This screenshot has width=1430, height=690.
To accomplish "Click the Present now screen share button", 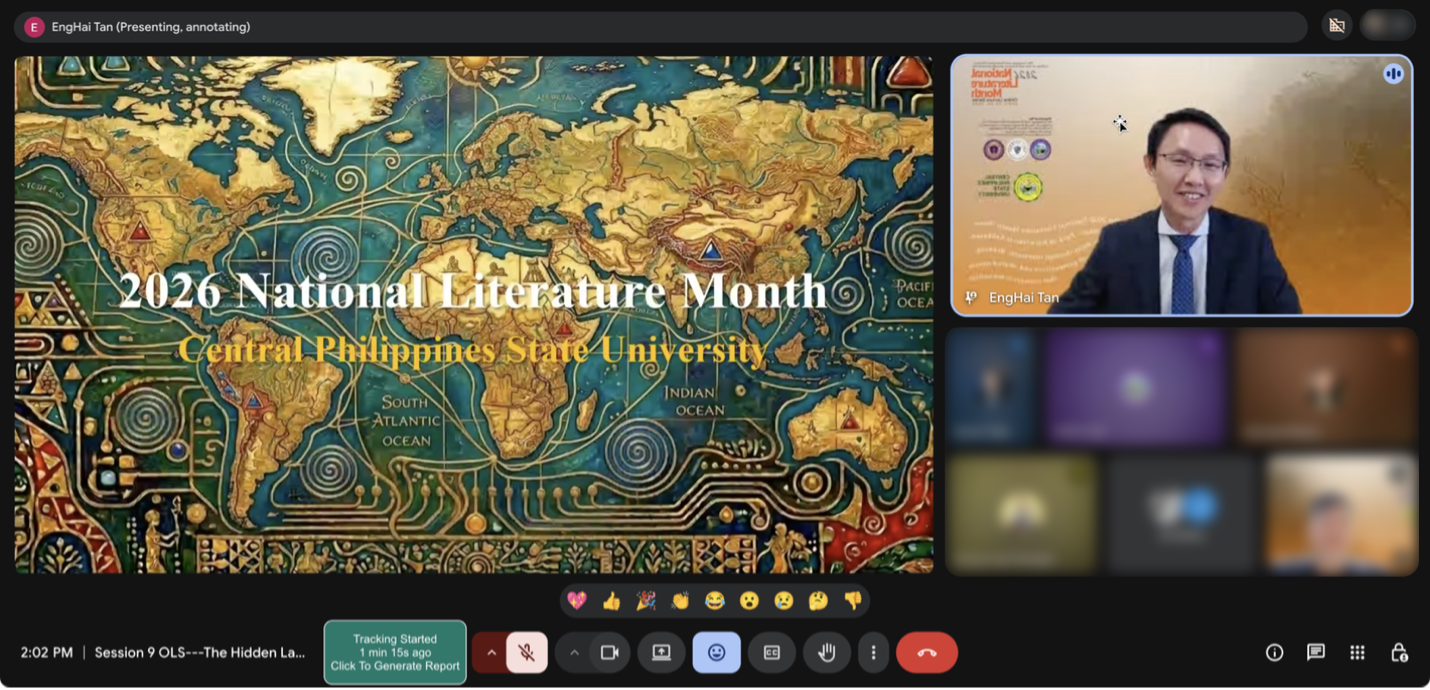I will 661,653.
